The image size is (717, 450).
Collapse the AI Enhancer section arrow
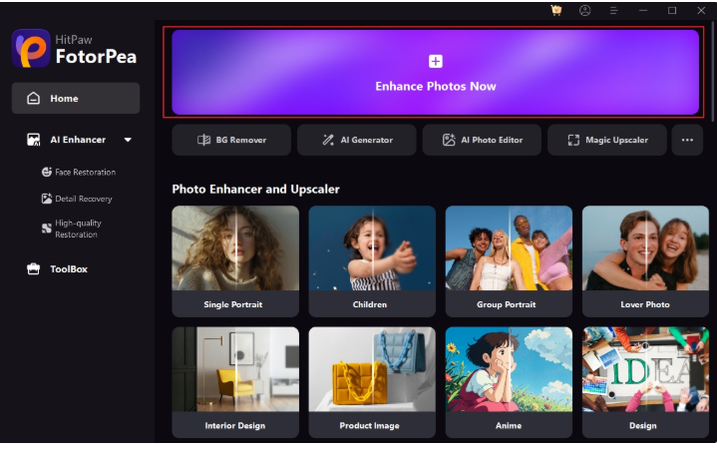[x=128, y=139]
